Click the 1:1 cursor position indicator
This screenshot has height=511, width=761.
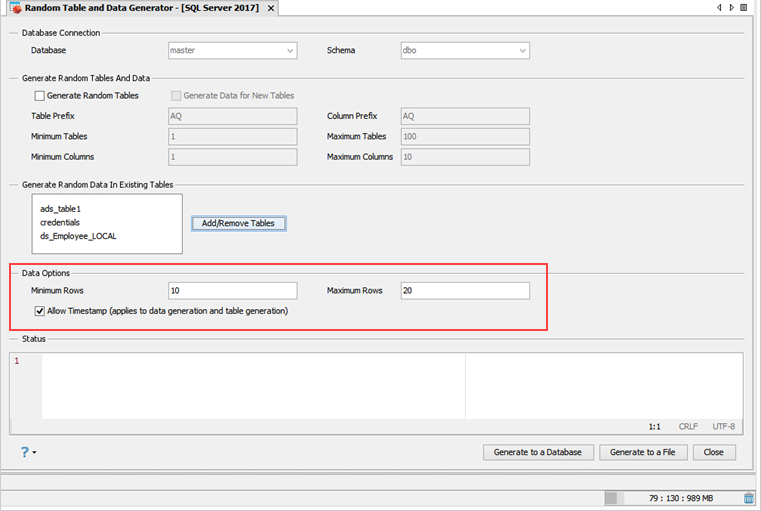click(x=654, y=427)
